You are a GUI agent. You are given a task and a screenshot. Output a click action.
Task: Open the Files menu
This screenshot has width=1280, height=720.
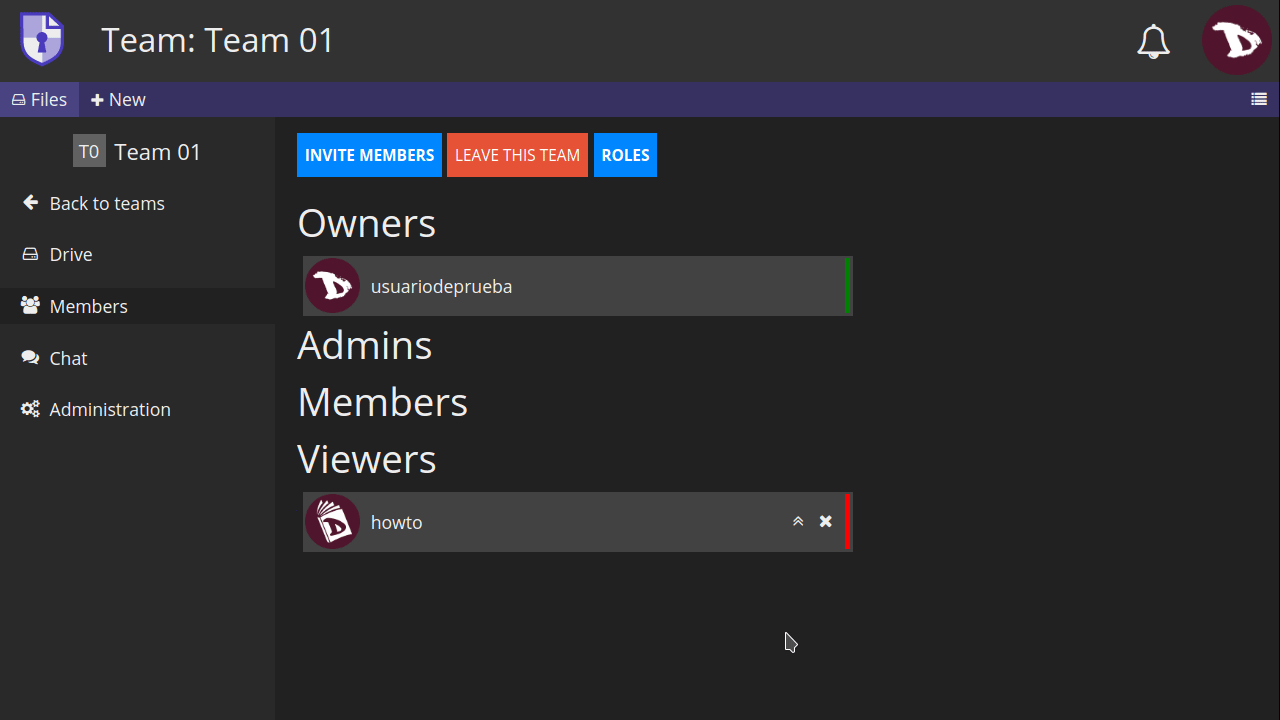(x=40, y=100)
